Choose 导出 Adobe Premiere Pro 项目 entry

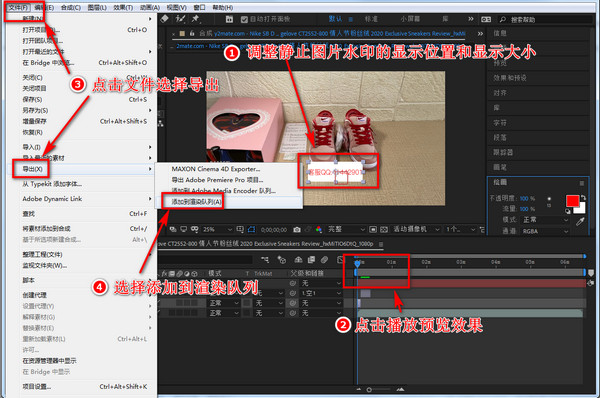coord(229,180)
